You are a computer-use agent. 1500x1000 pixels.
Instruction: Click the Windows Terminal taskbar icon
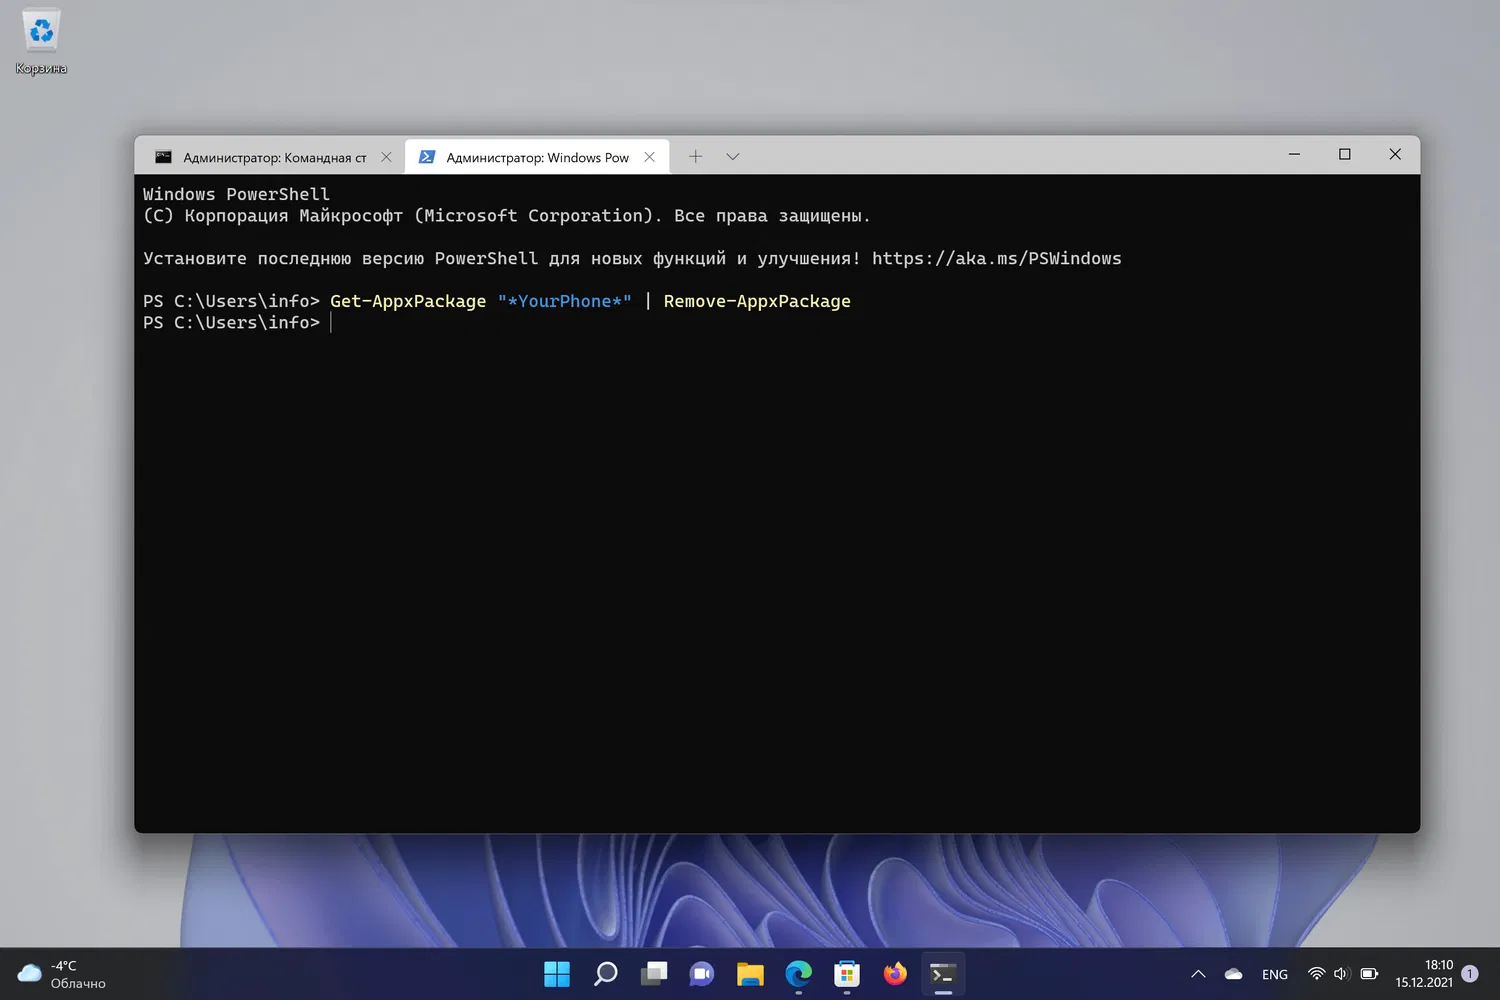(x=943, y=974)
